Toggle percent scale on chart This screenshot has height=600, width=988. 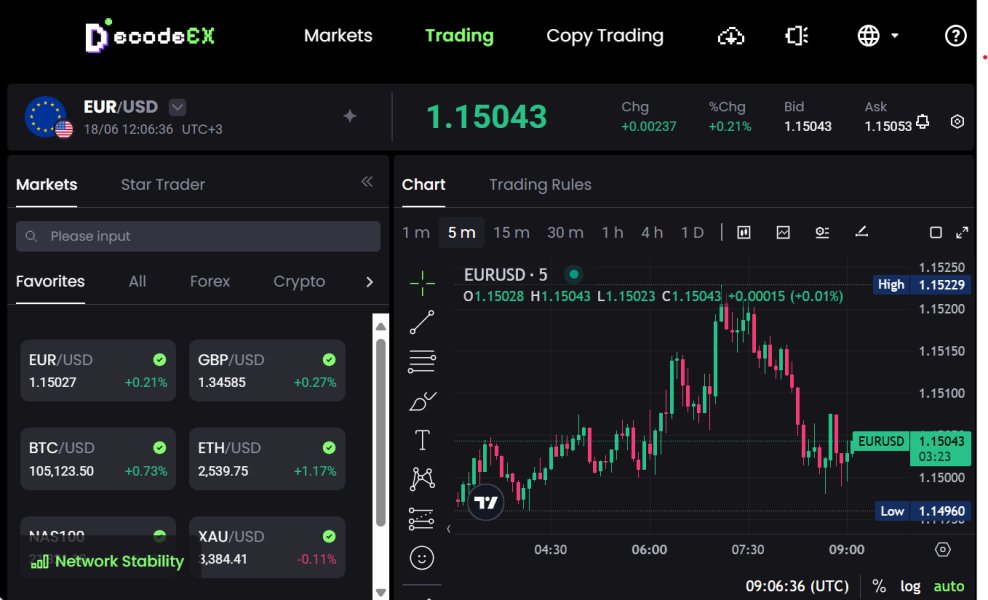click(x=879, y=586)
